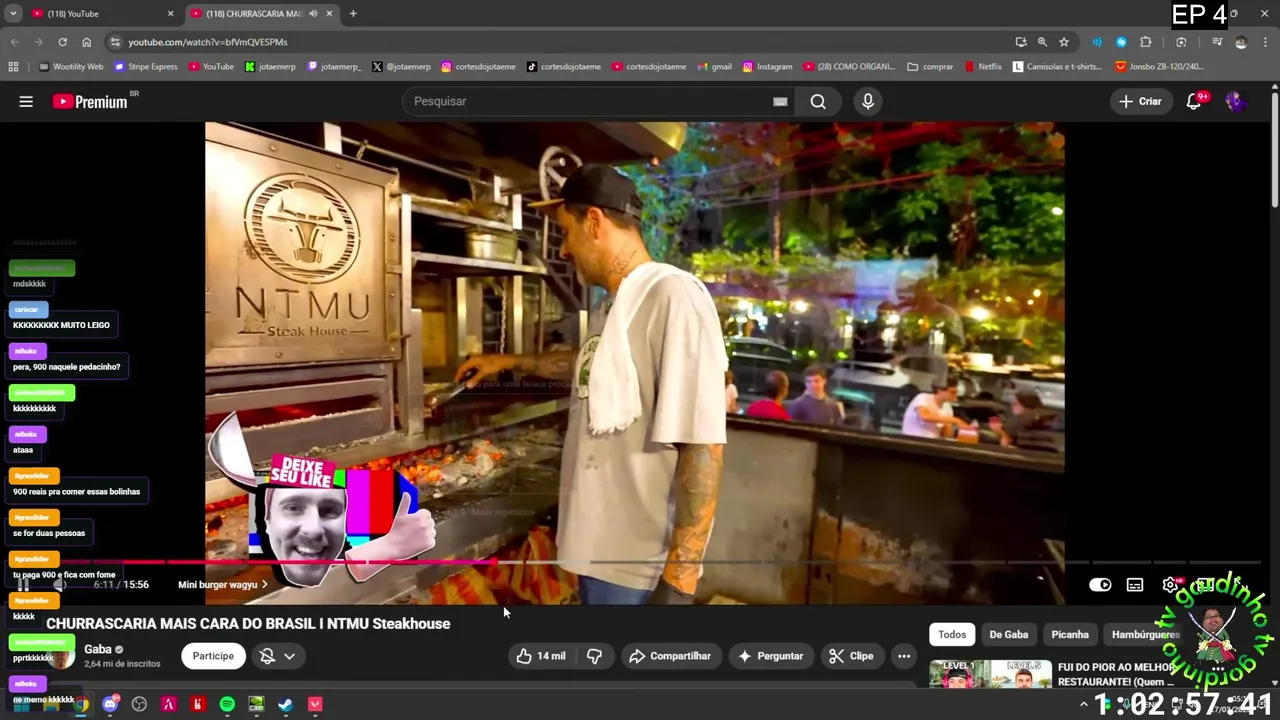The width and height of the screenshot is (1280, 720).
Task: Open the comprar bookmarks folder
Action: click(931, 67)
